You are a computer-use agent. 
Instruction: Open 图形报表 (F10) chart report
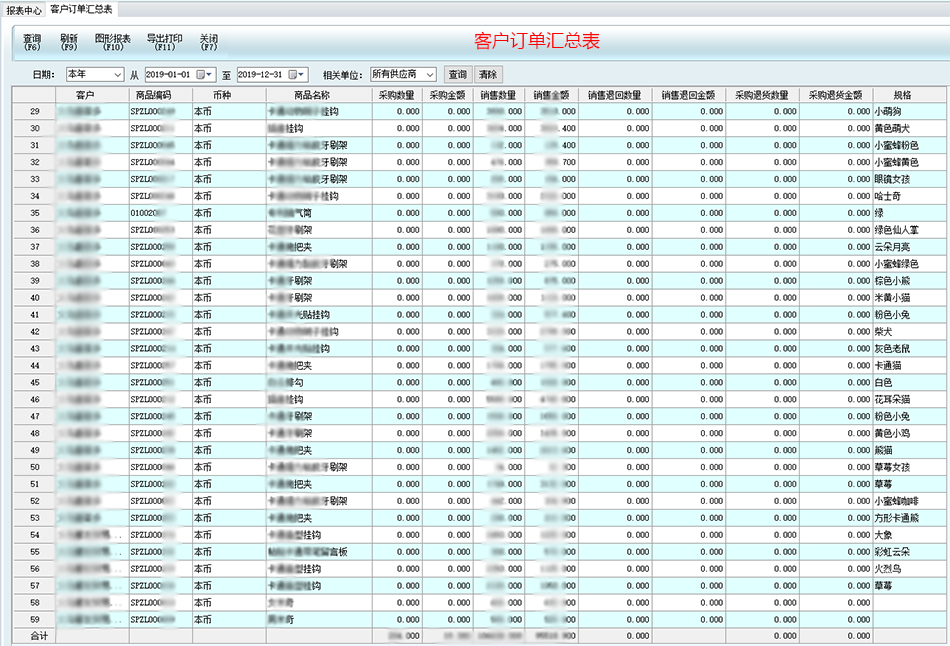click(112, 41)
